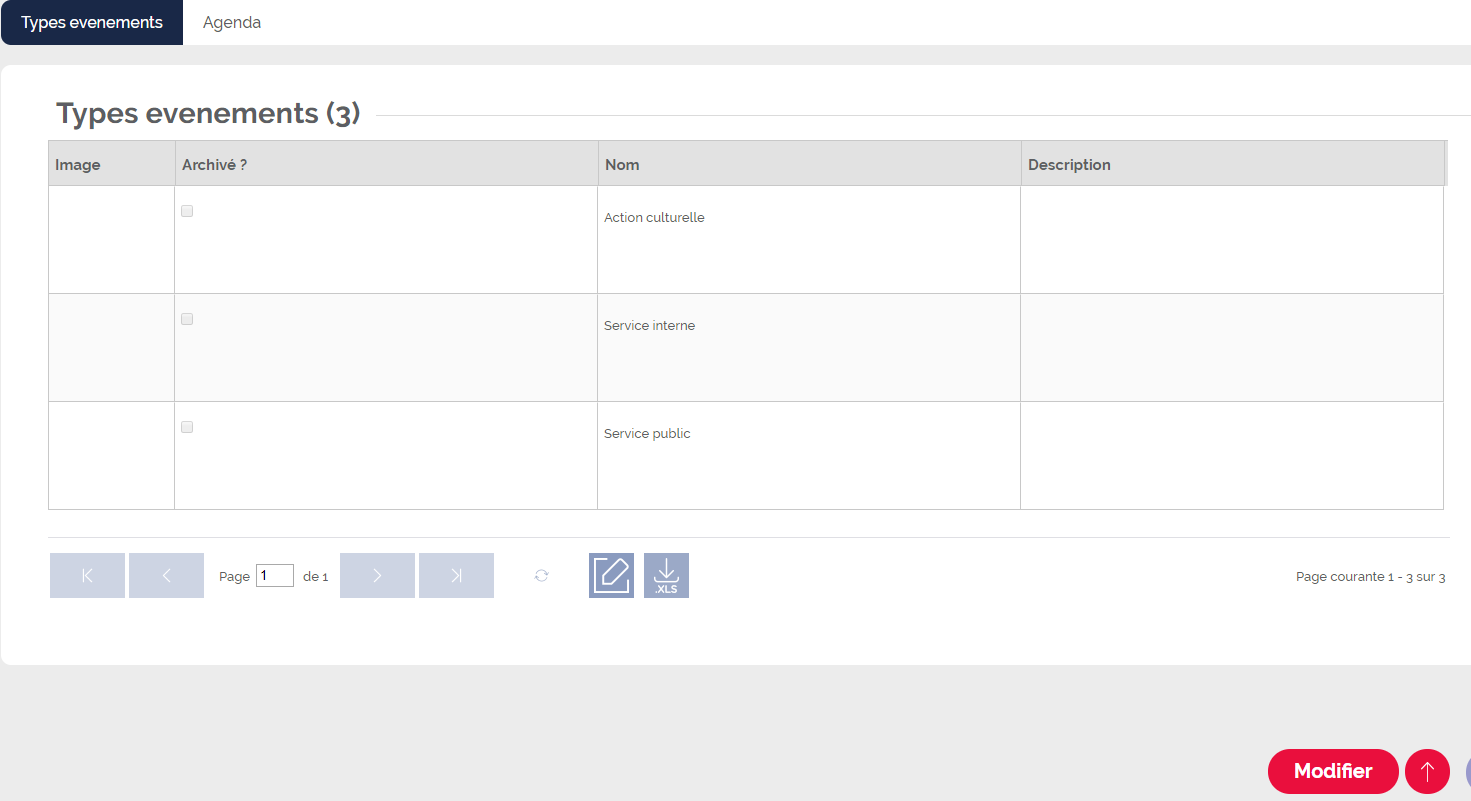Click the Description column header
Screen dimensions: 1471x801
pyautogui.click(x=1232, y=163)
